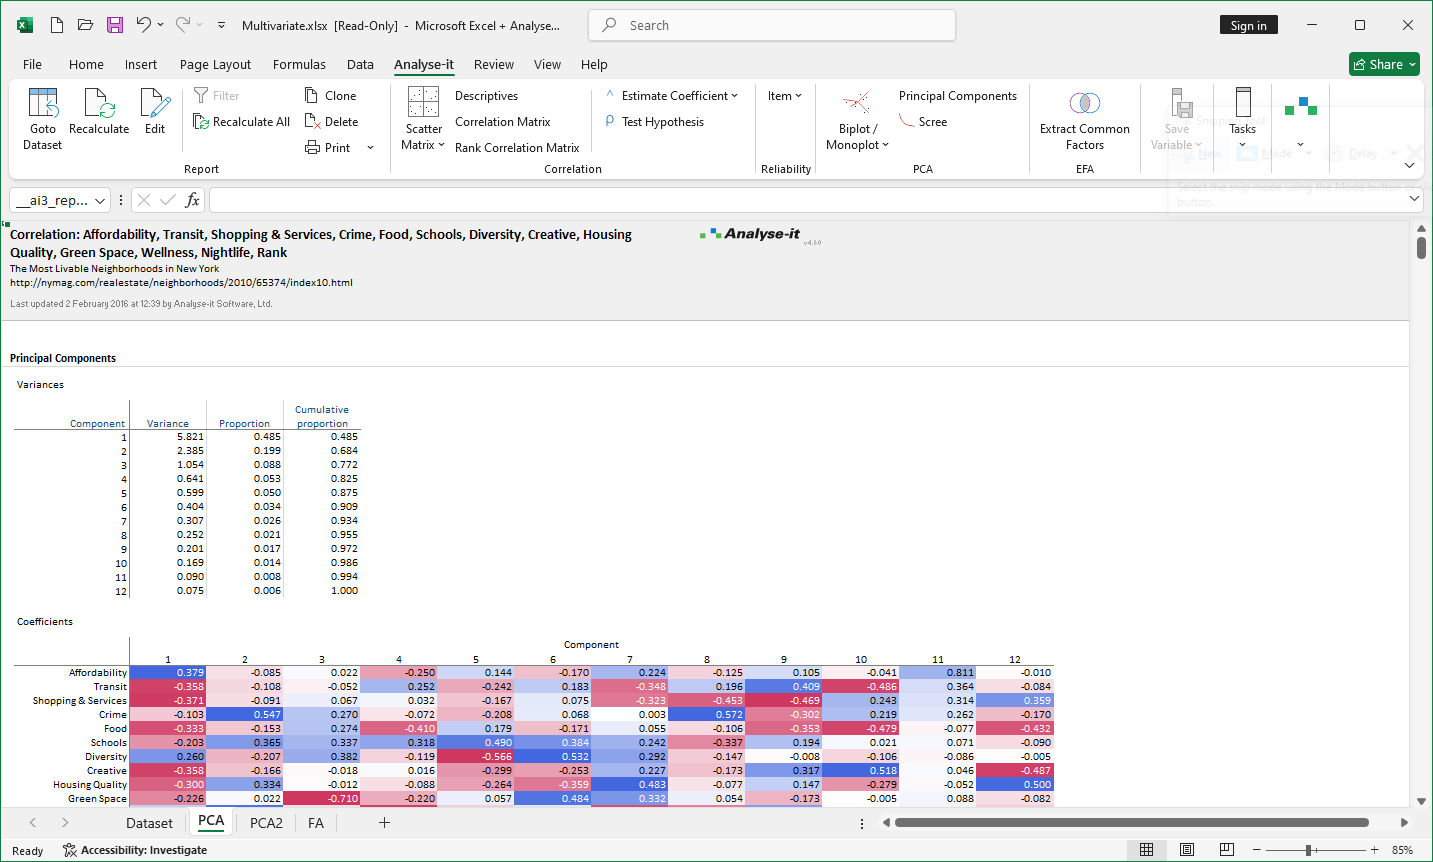Open the Share dropdown
This screenshot has width=1433, height=862.
pyautogui.click(x=1384, y=64)
